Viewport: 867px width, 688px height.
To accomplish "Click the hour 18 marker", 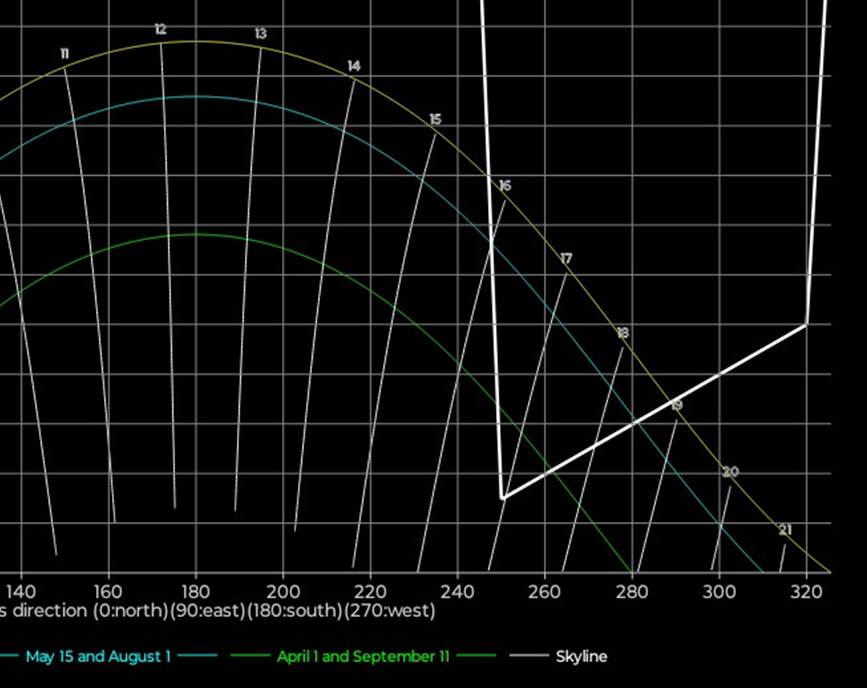I will (622, 333).
